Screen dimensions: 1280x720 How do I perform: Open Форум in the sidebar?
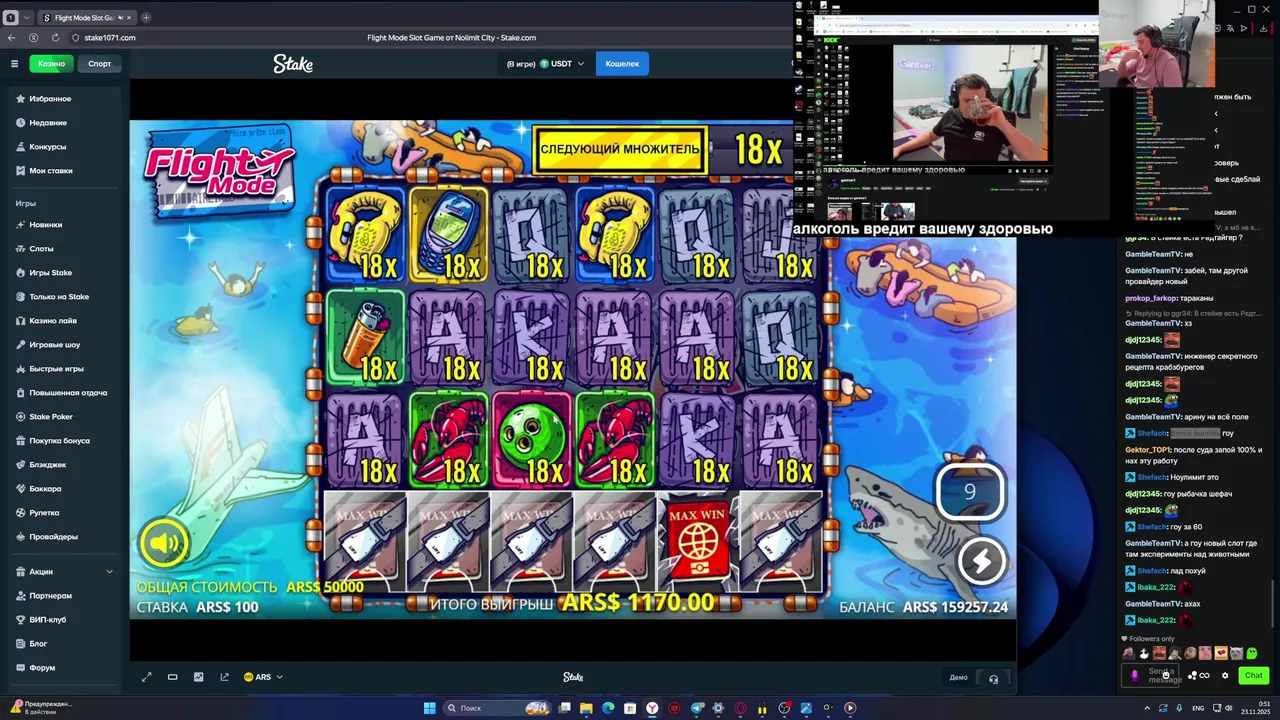pos(42,668)
